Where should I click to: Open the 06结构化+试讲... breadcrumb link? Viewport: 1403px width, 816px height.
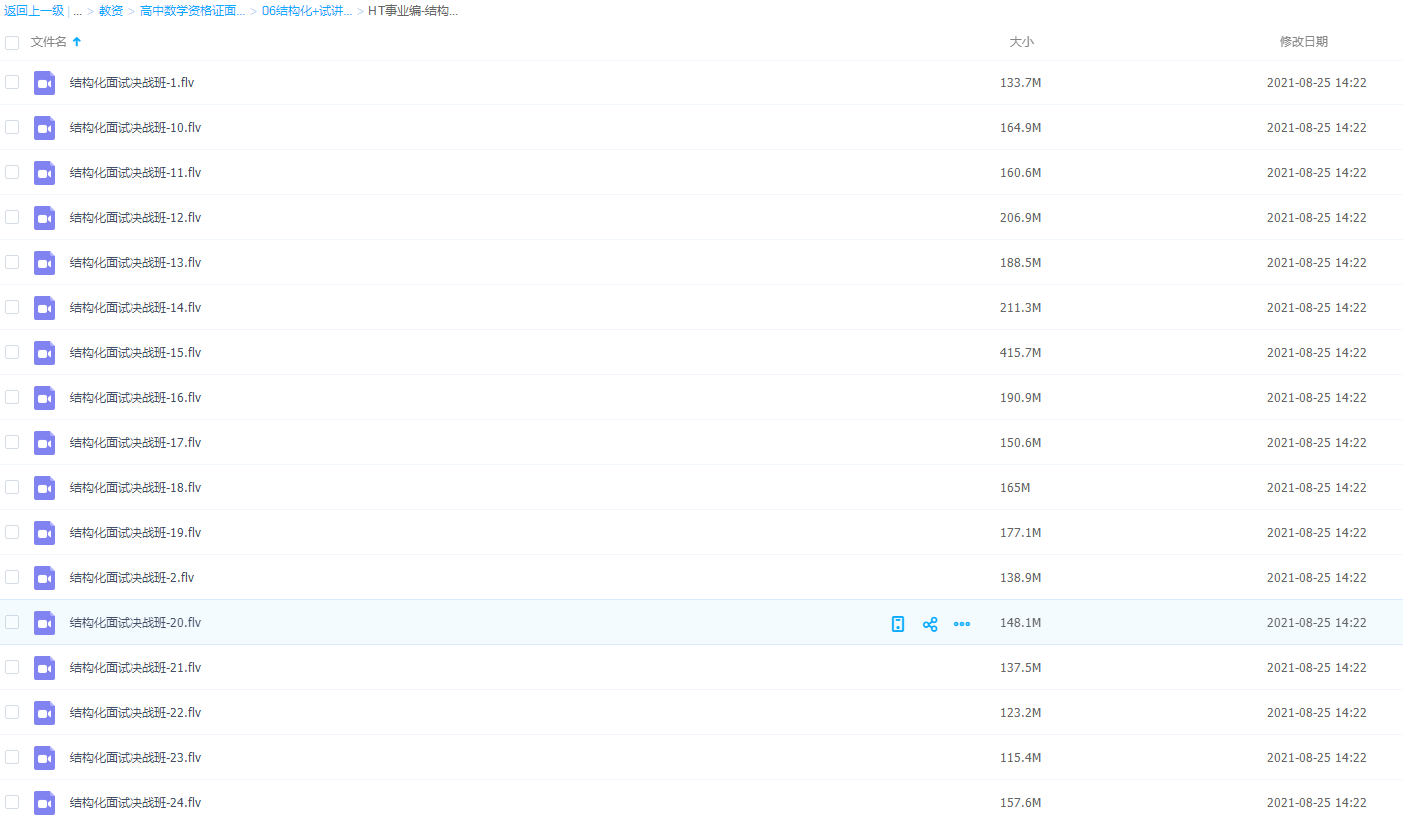pyautogui.click(x=307, y=11)
